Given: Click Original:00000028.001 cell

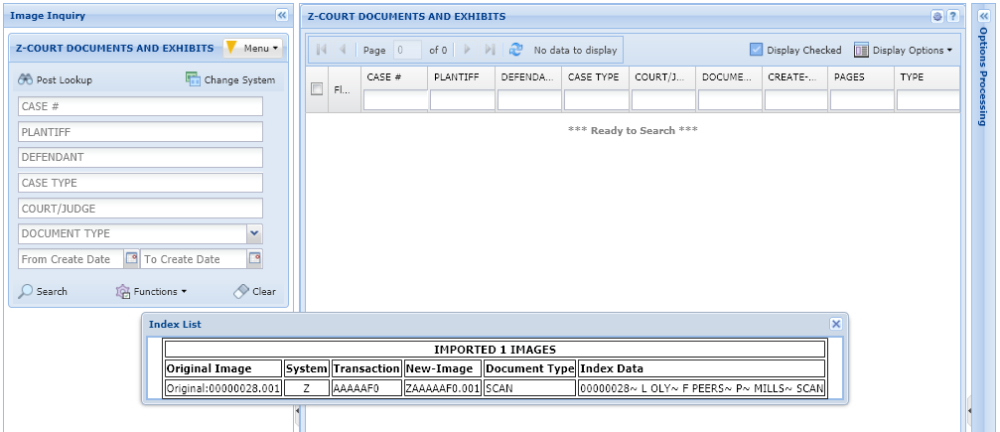Looking at the screenshot, I should [223, 388].
